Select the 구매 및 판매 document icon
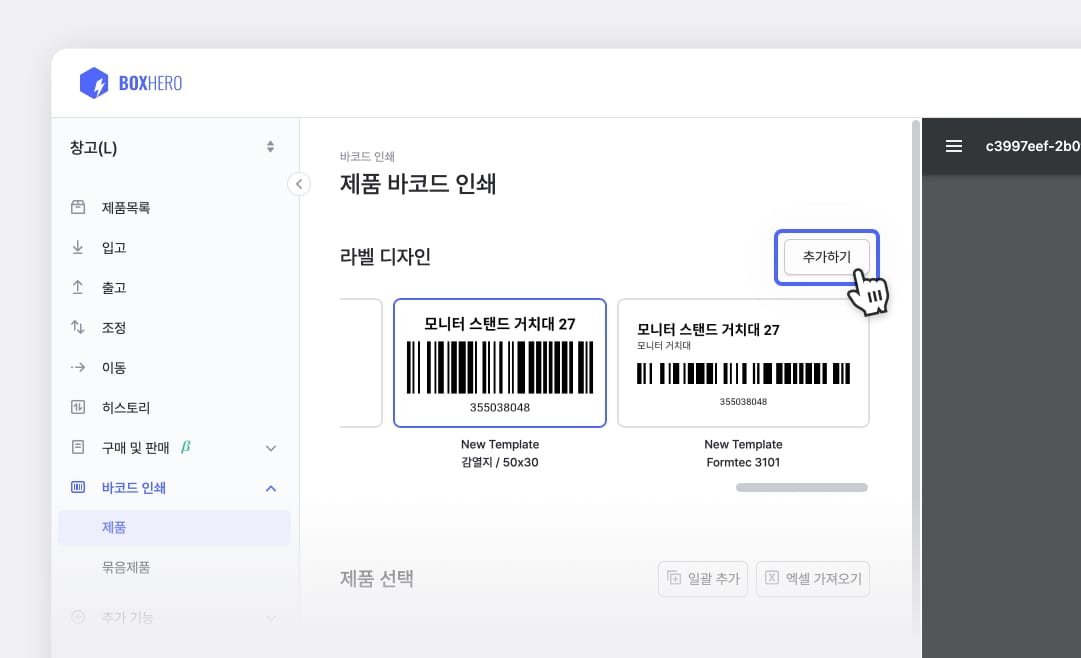Viewport: 1081px width, 658px height. [78, 447]
